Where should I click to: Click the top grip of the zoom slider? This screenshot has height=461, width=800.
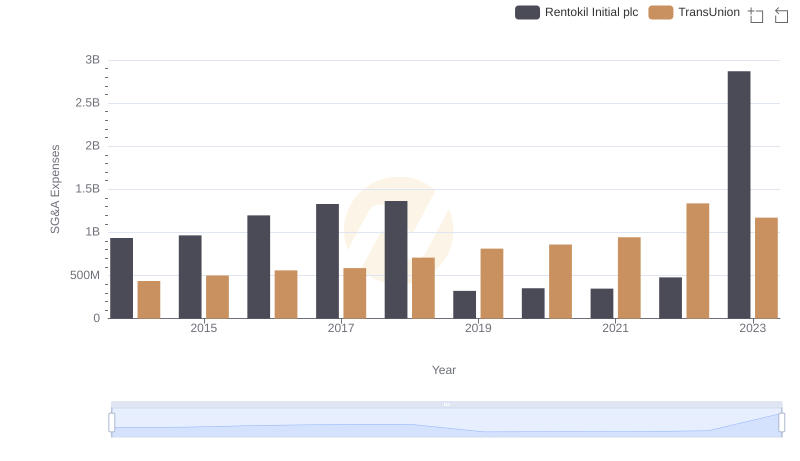pos(446,404)
